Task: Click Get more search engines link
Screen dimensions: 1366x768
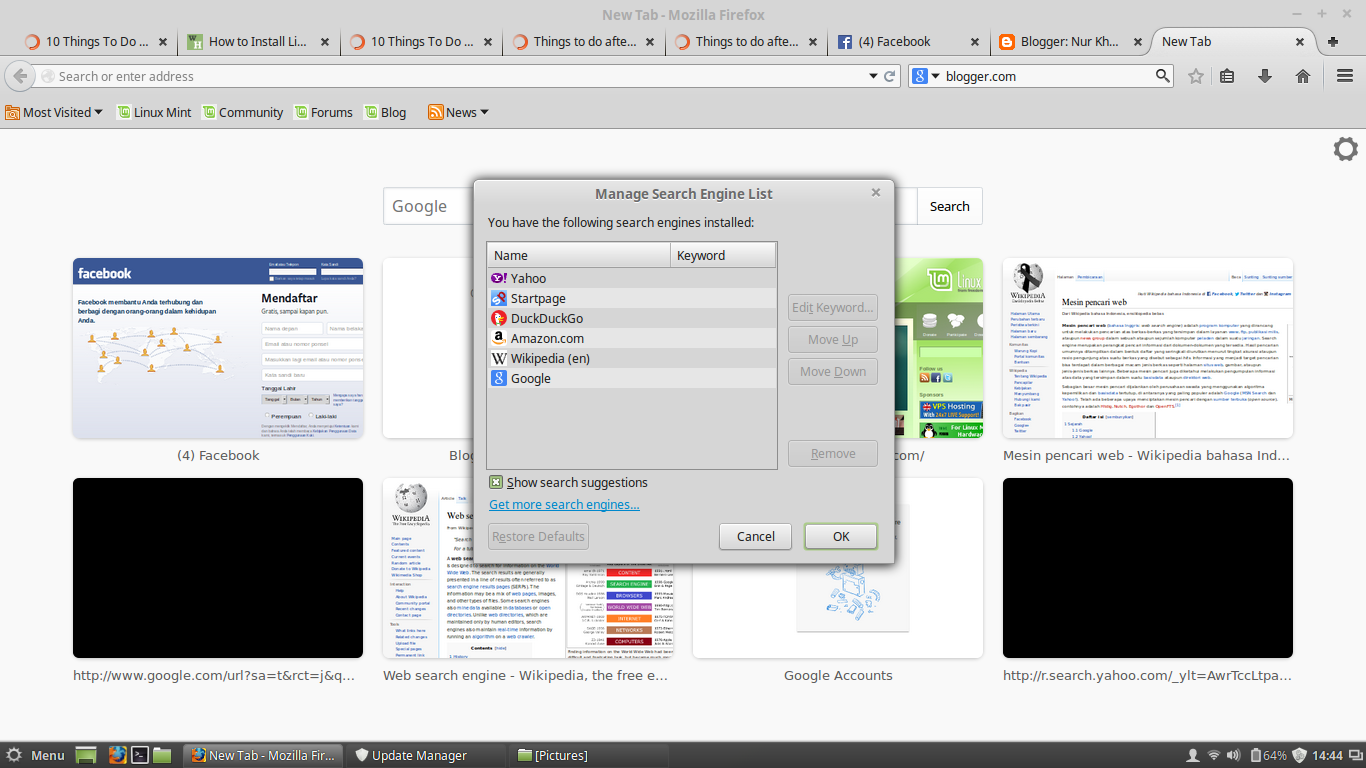Action: [x=564, y=504]
